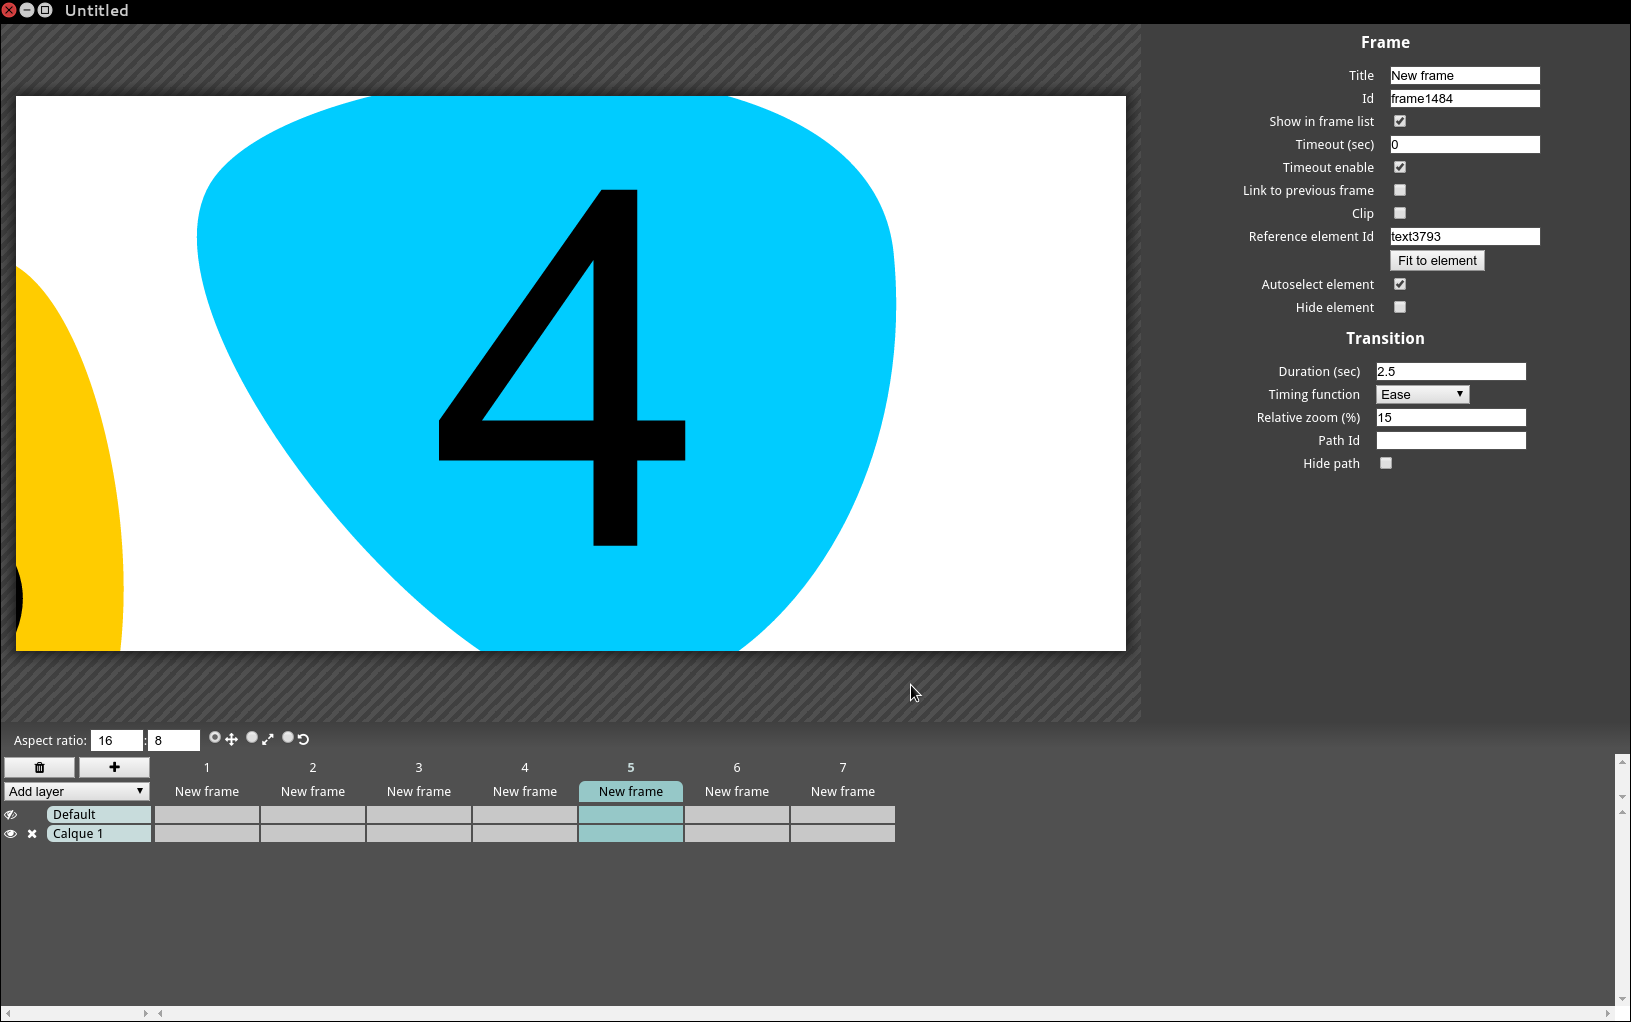
Task: Click the frame Title input field
Action: [x=1465, y=75]
